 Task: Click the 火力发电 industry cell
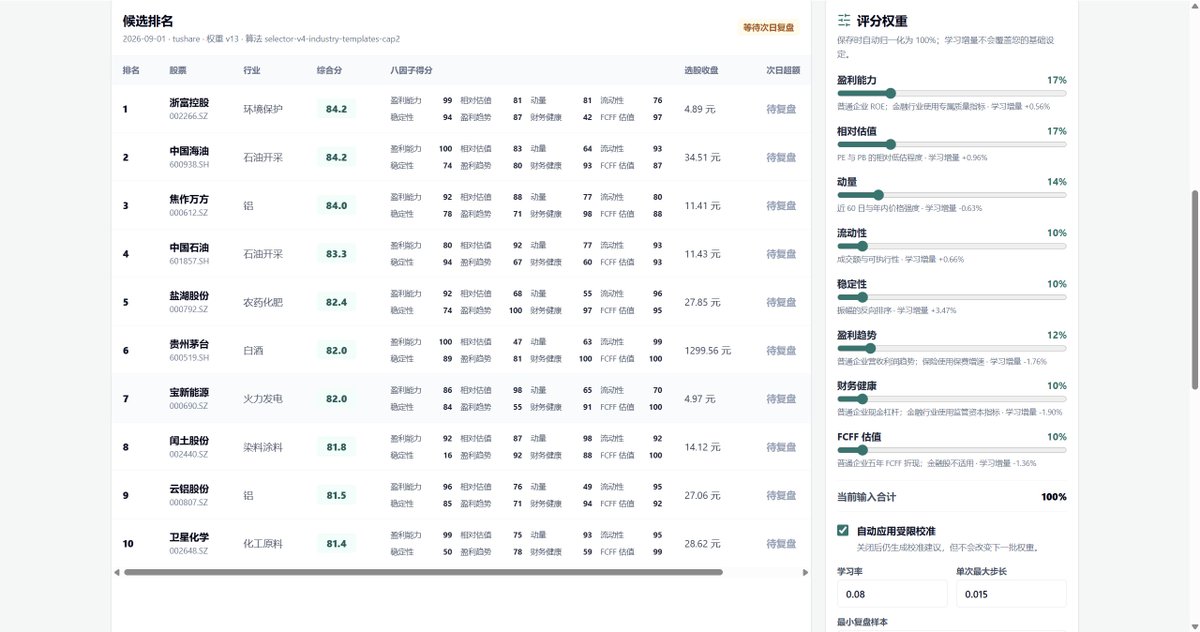point(263,399)
